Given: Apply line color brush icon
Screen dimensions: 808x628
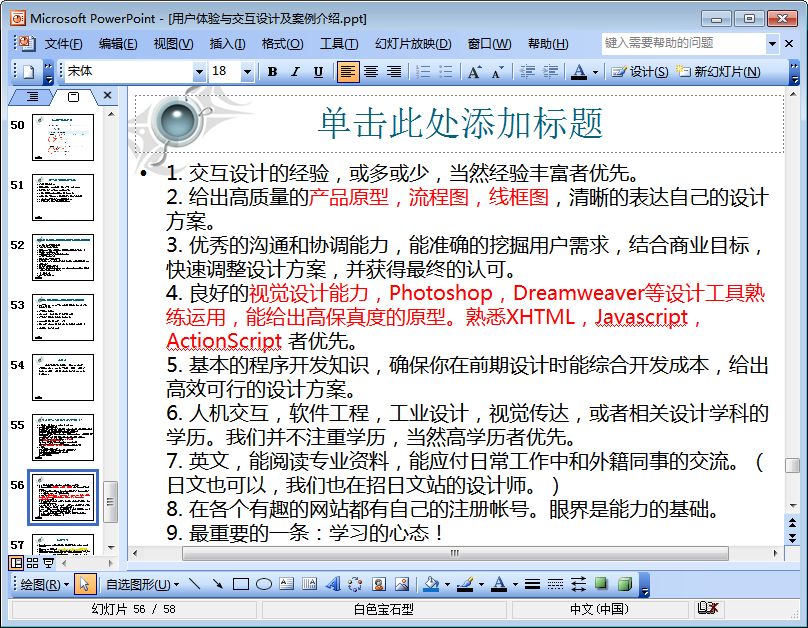Looking at the screenshot, I should tap(465, 584).
